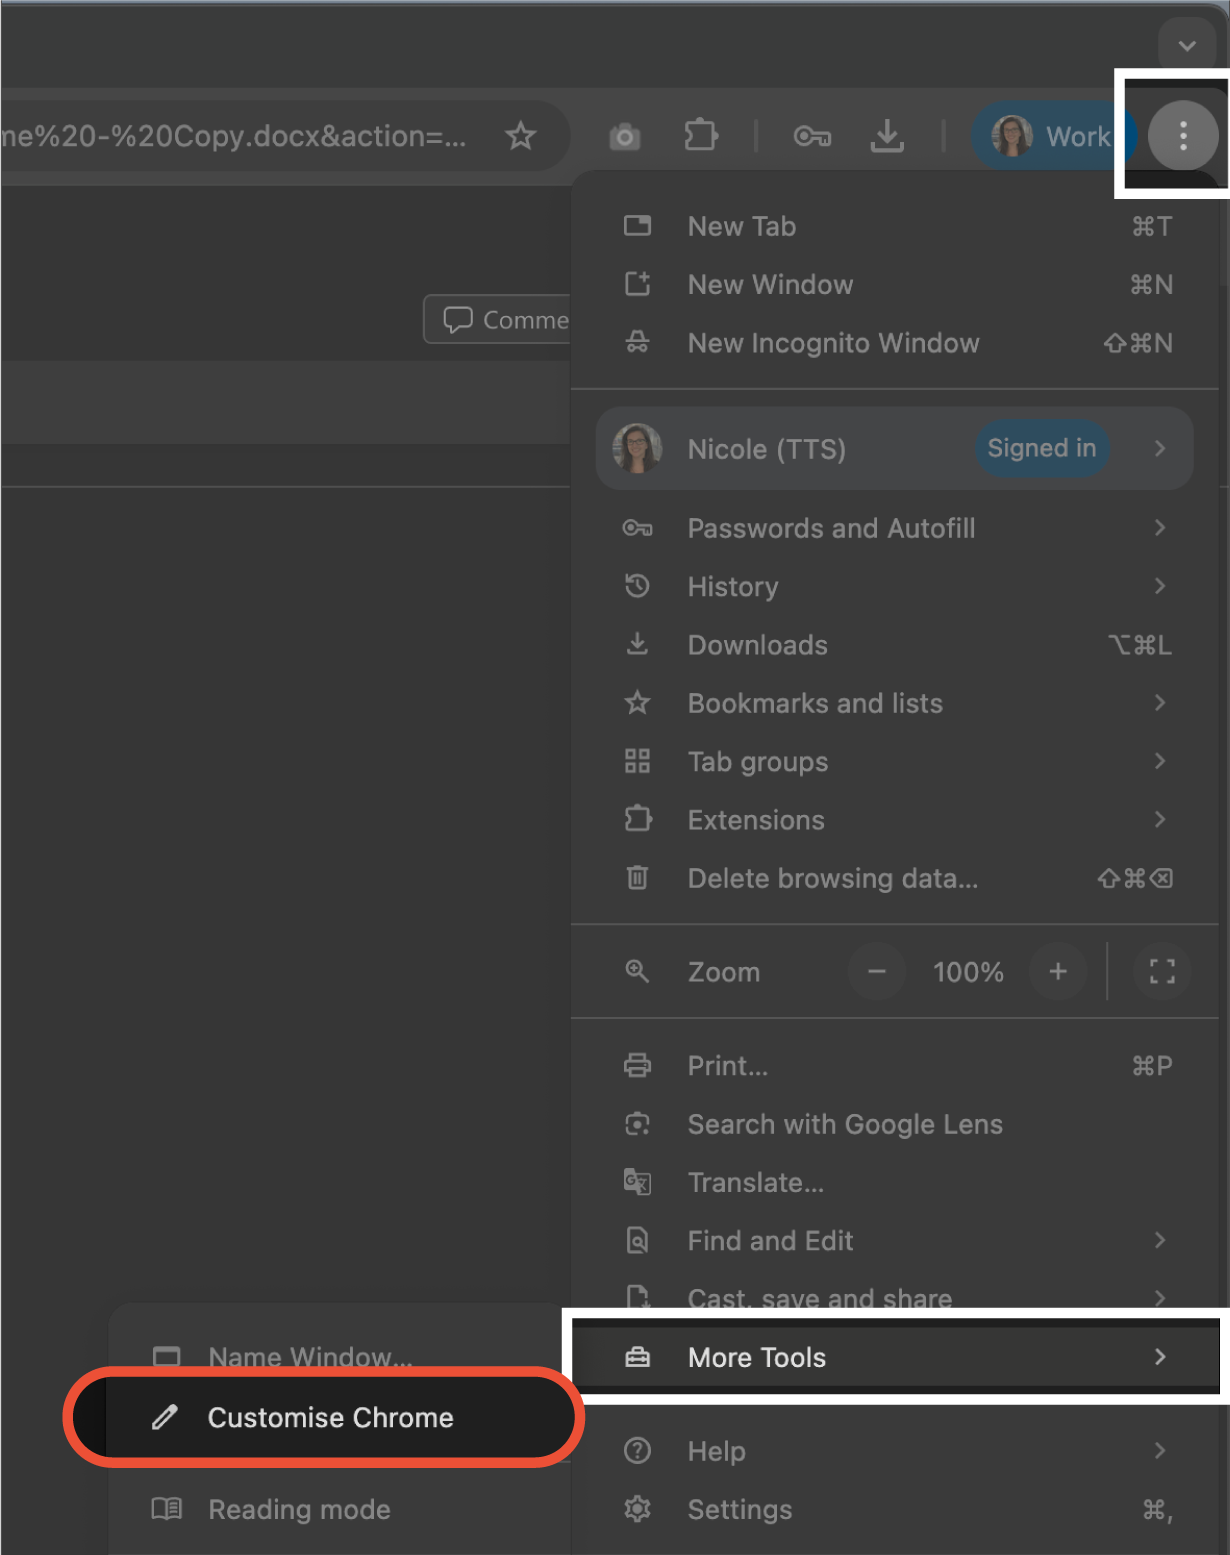Expand the Tab groups submenu

pos(894,761)
